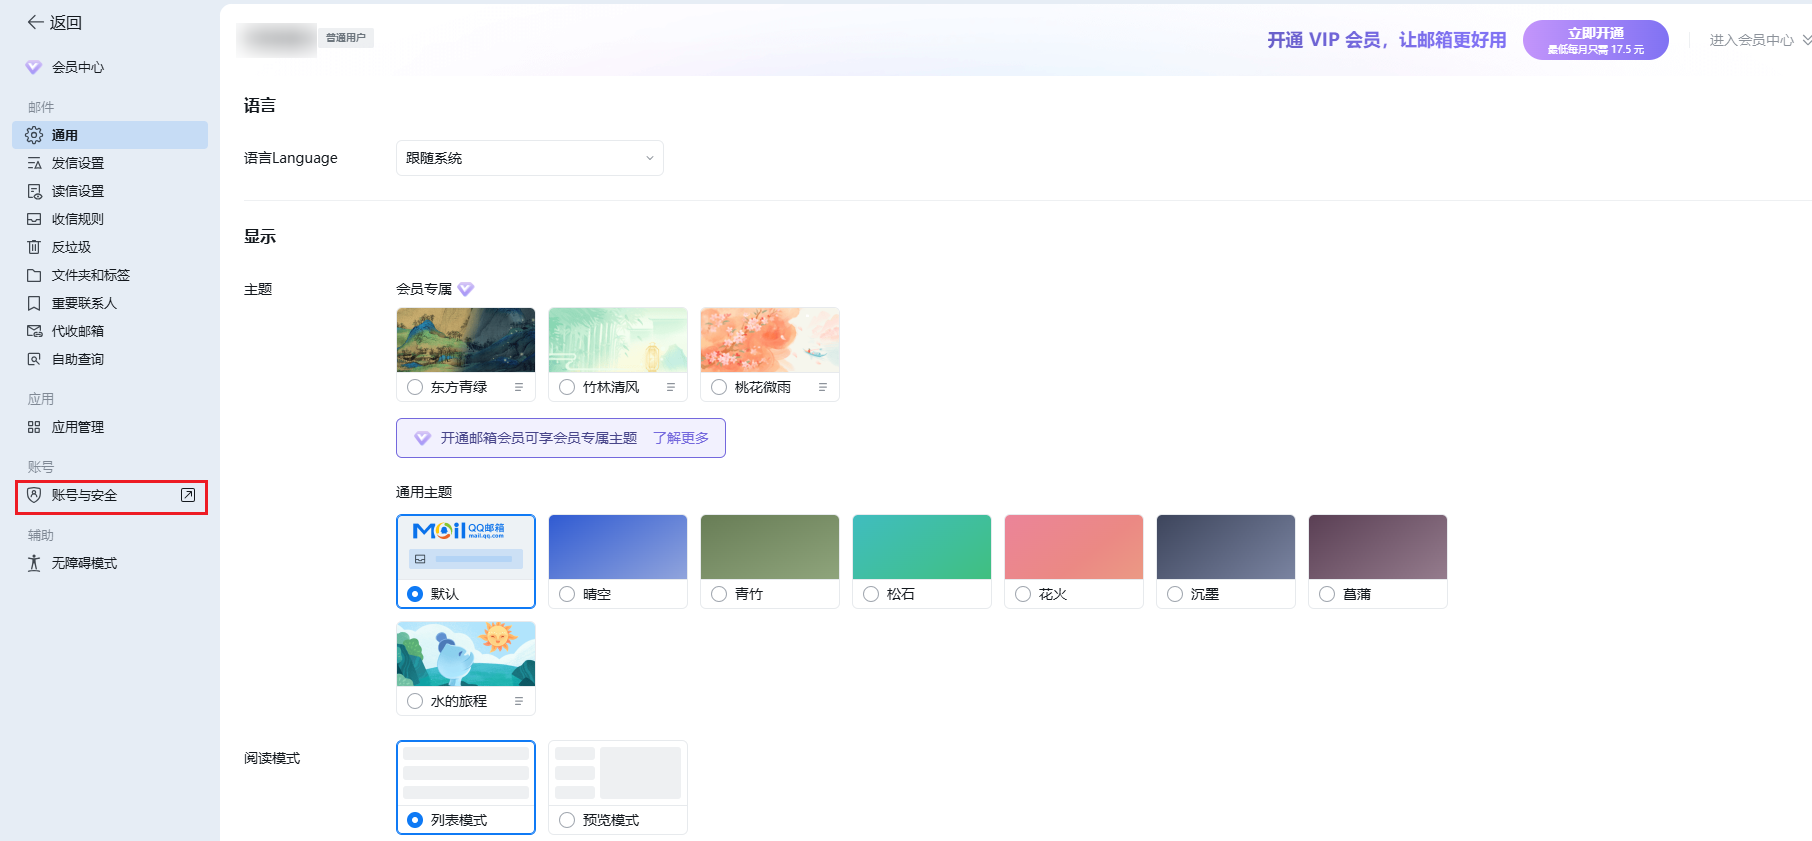The height and width of the screenshot is (841, 1812).
Task: Select the 花火 theme radio button
Action: tap(1023, 594)
